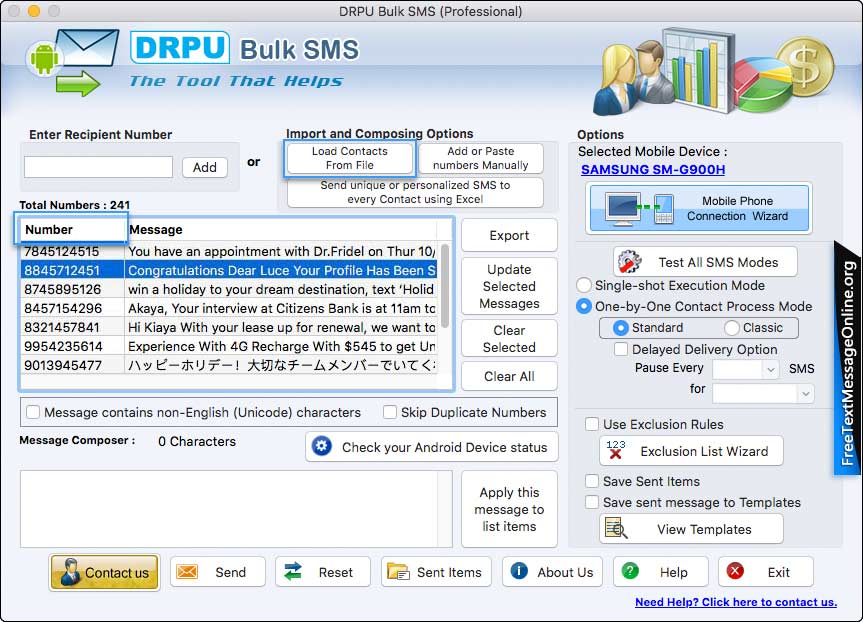Select the row with number 8321457841

pos(230,327)
